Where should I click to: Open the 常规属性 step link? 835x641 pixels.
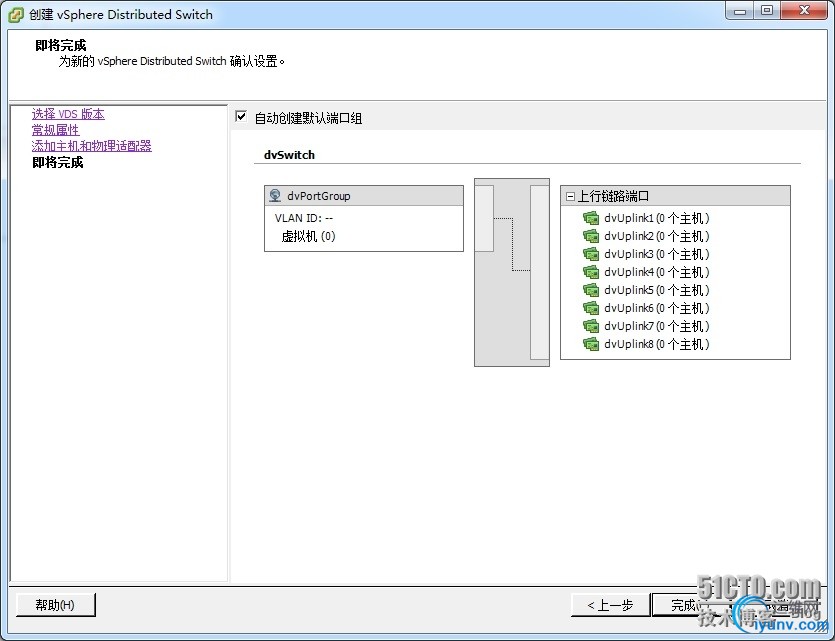tap(55, 130)
